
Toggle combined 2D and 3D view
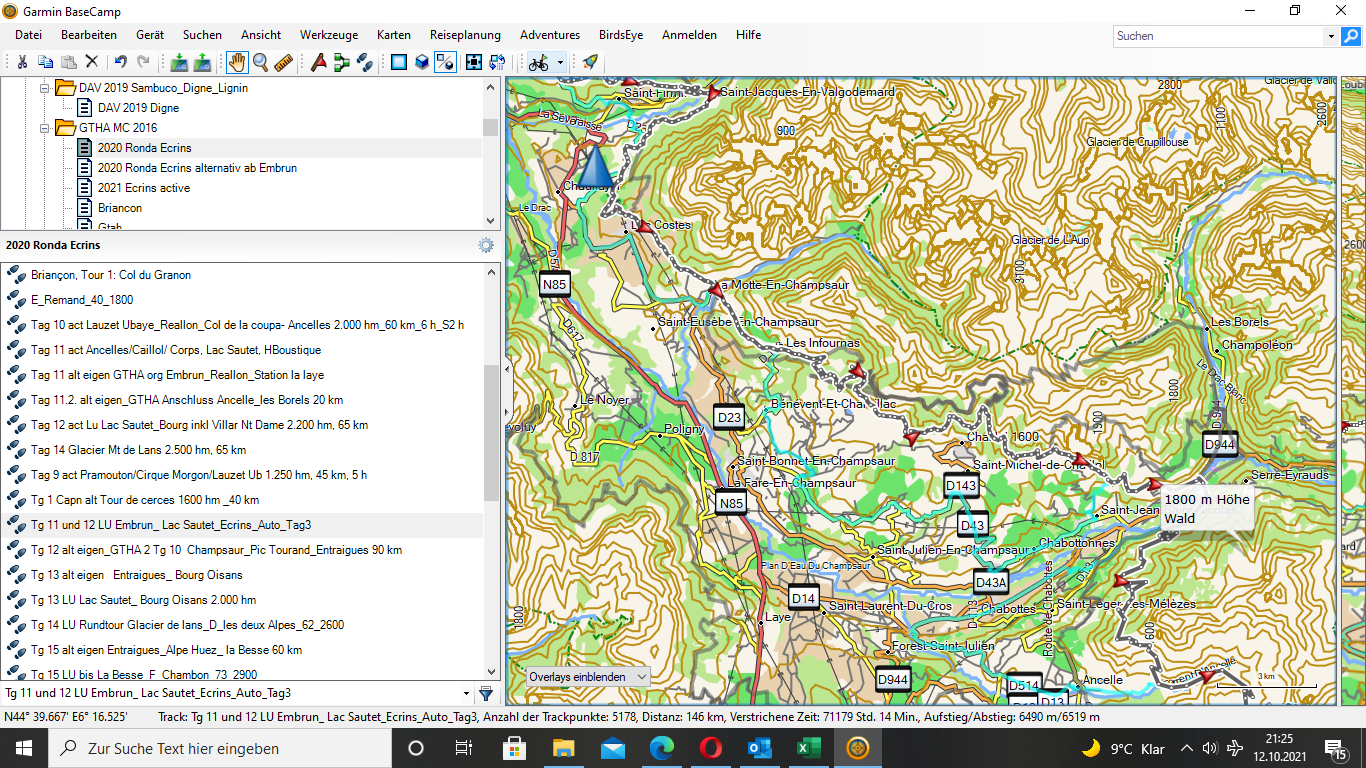[446, 62]
